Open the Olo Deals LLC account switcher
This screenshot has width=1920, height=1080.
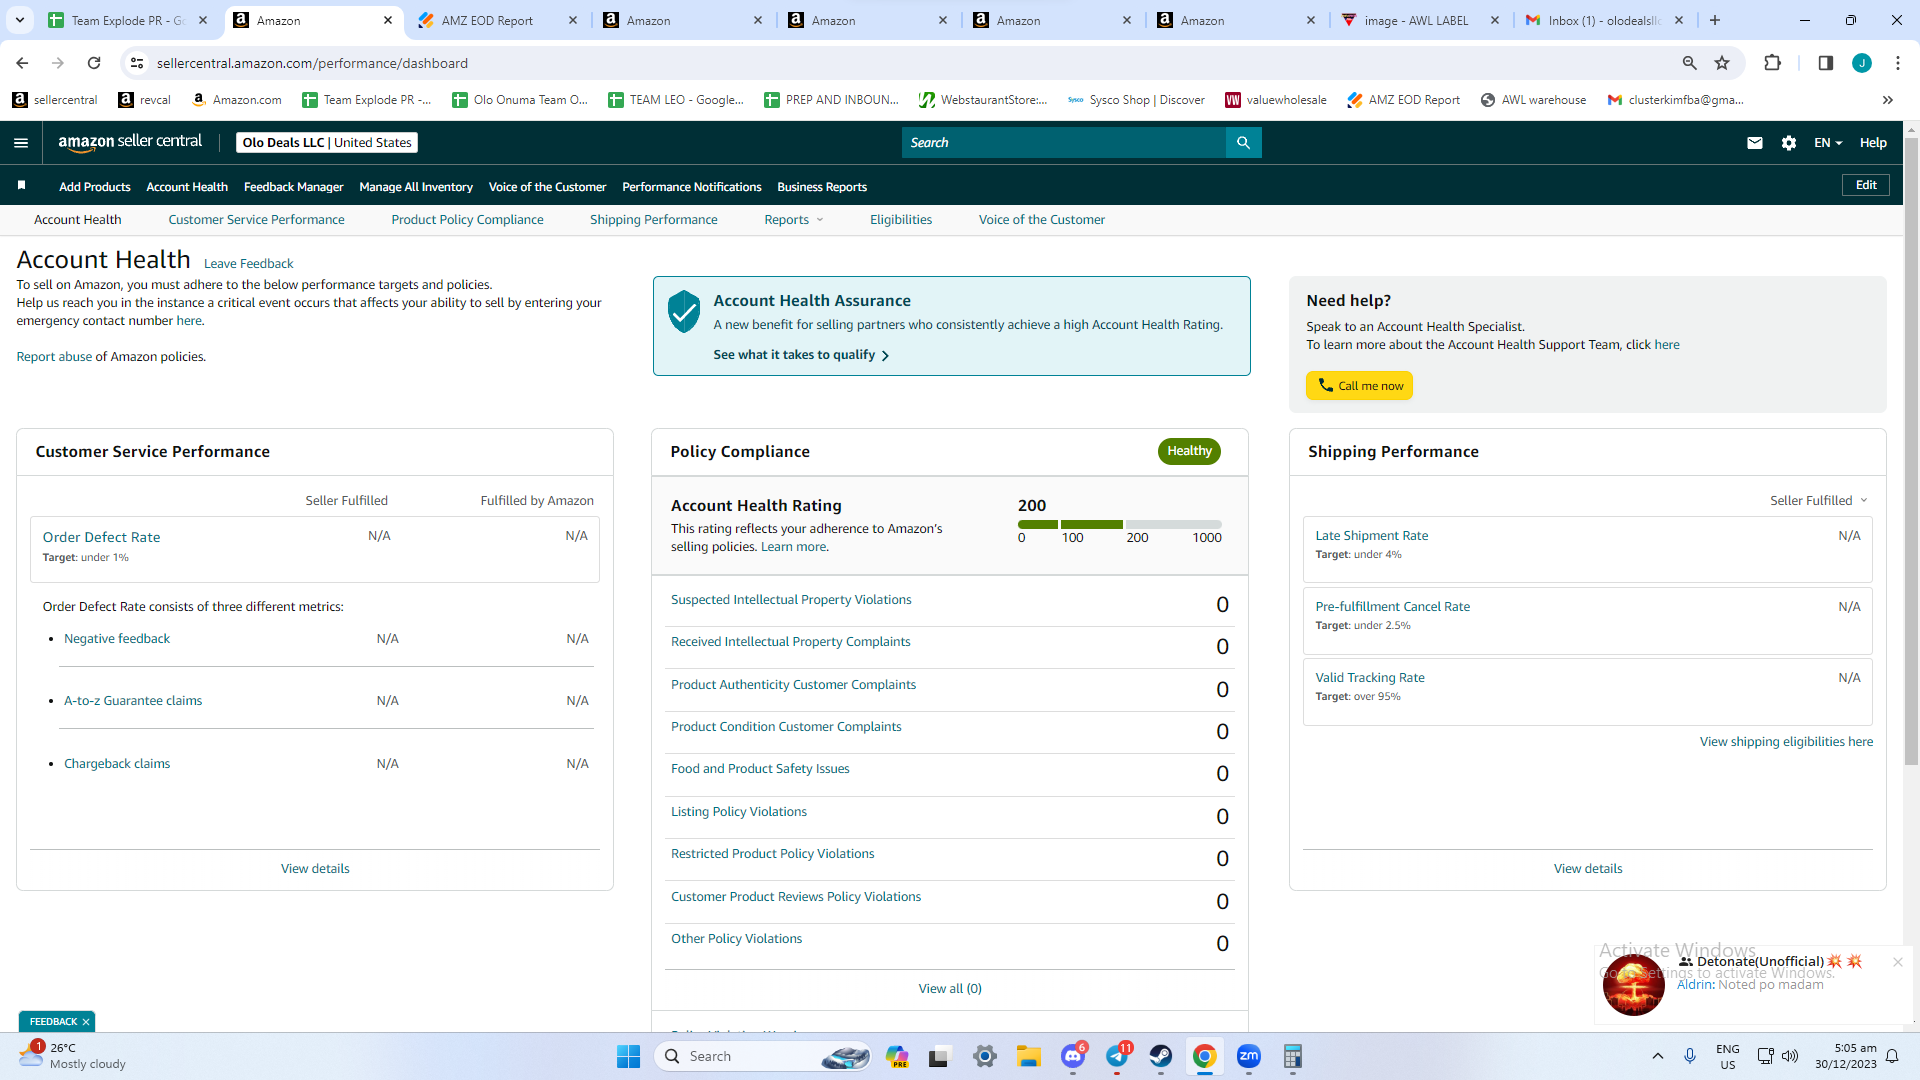pos(327,143)
